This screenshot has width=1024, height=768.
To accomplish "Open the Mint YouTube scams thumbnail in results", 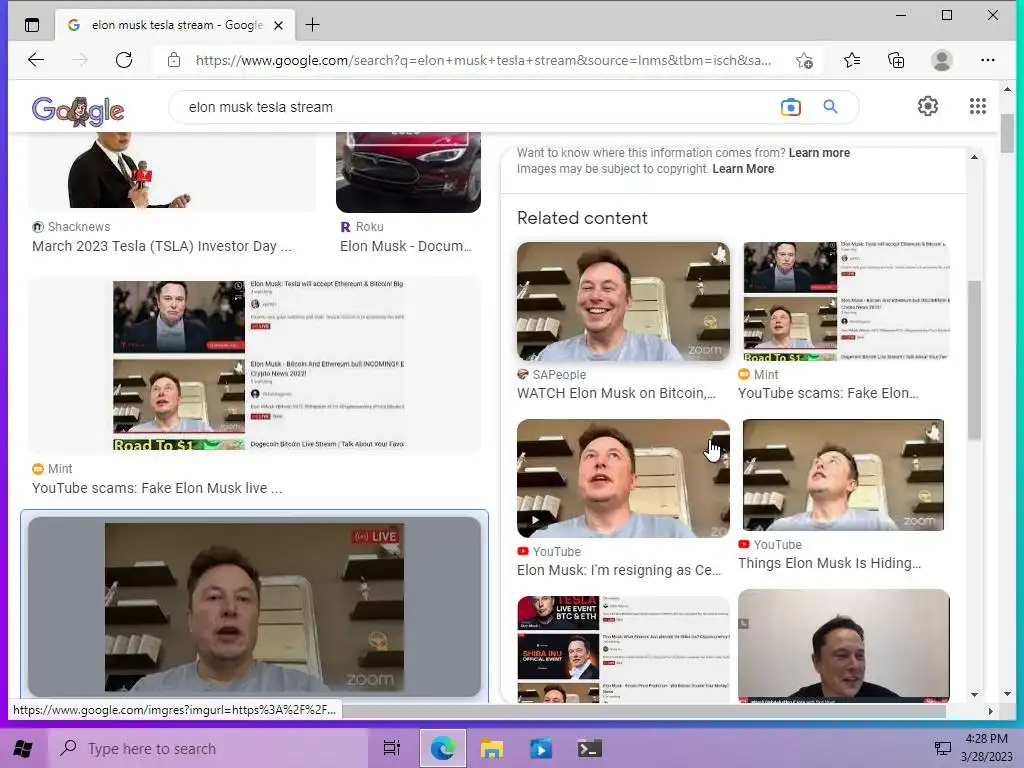I will pos(255,364).
